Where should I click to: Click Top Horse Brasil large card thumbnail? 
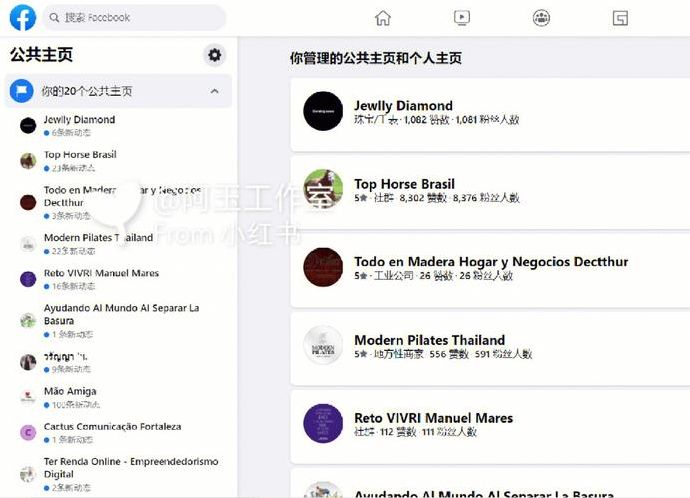pyautogui.click(x=323, y=189)
